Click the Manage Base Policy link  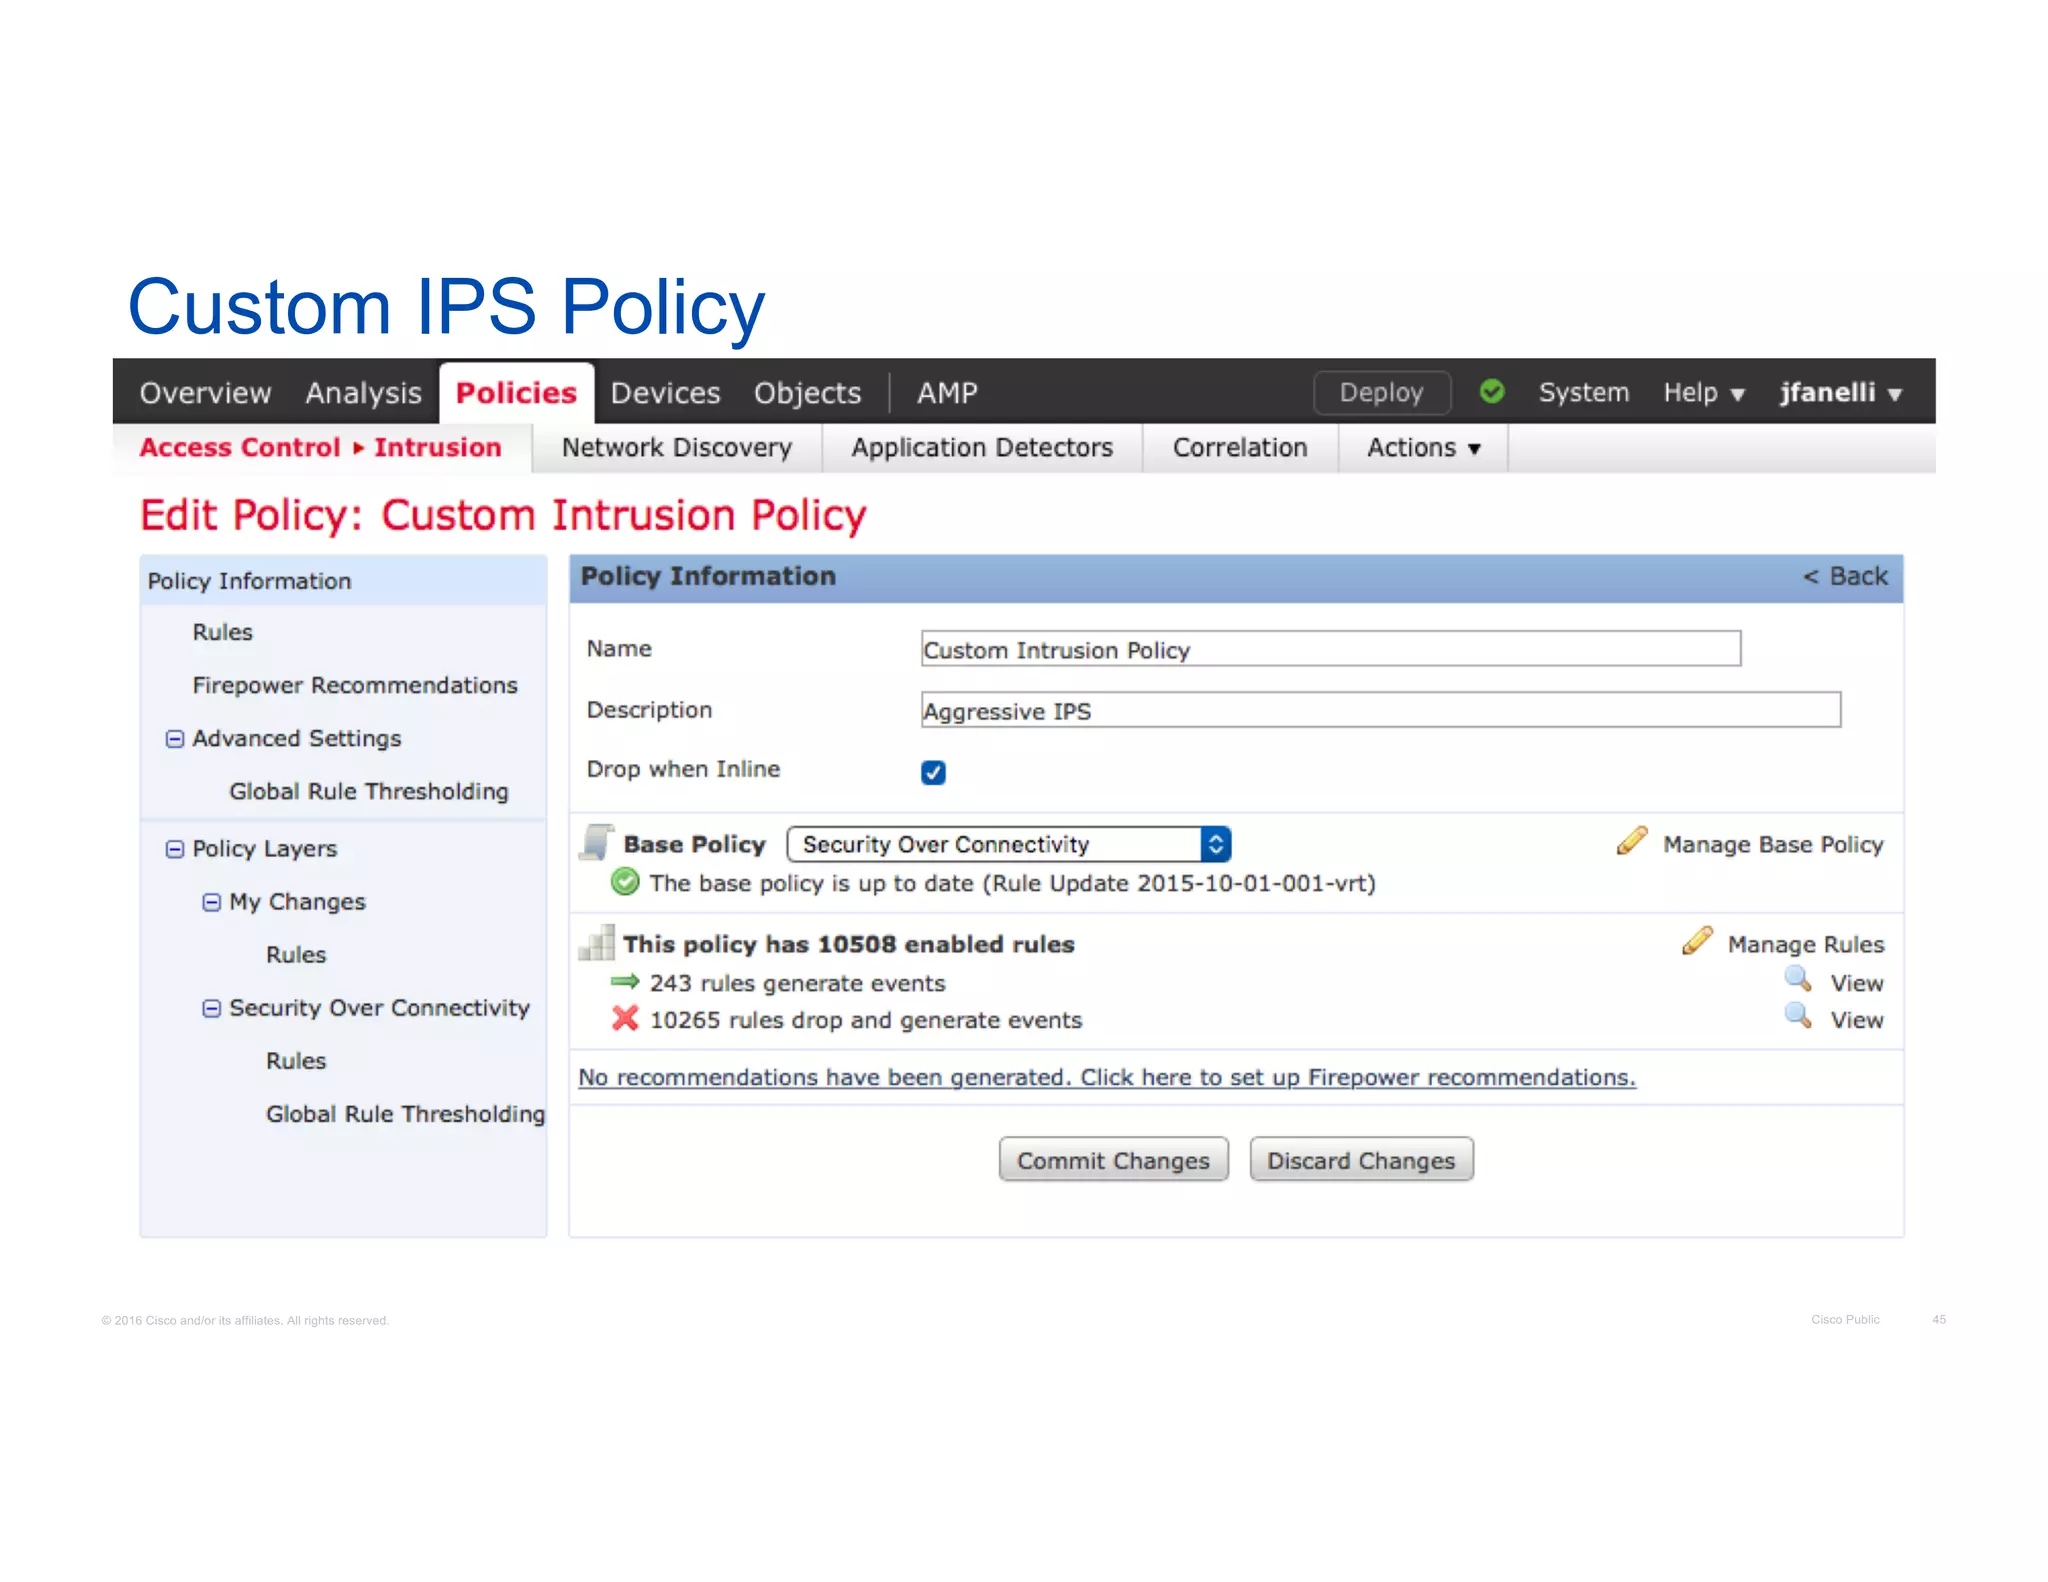[1773, 845]
